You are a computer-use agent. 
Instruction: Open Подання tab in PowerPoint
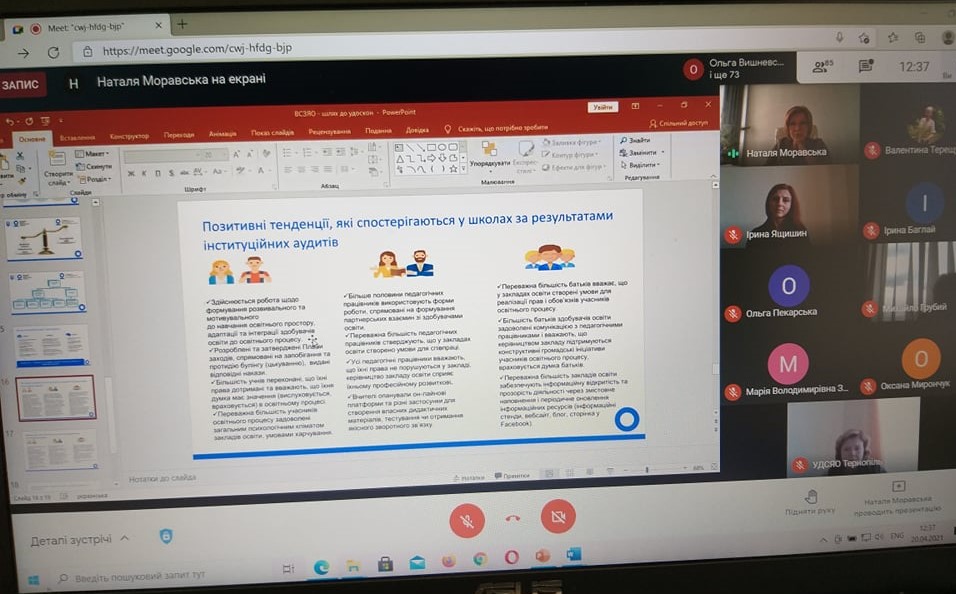pos(378,131)
